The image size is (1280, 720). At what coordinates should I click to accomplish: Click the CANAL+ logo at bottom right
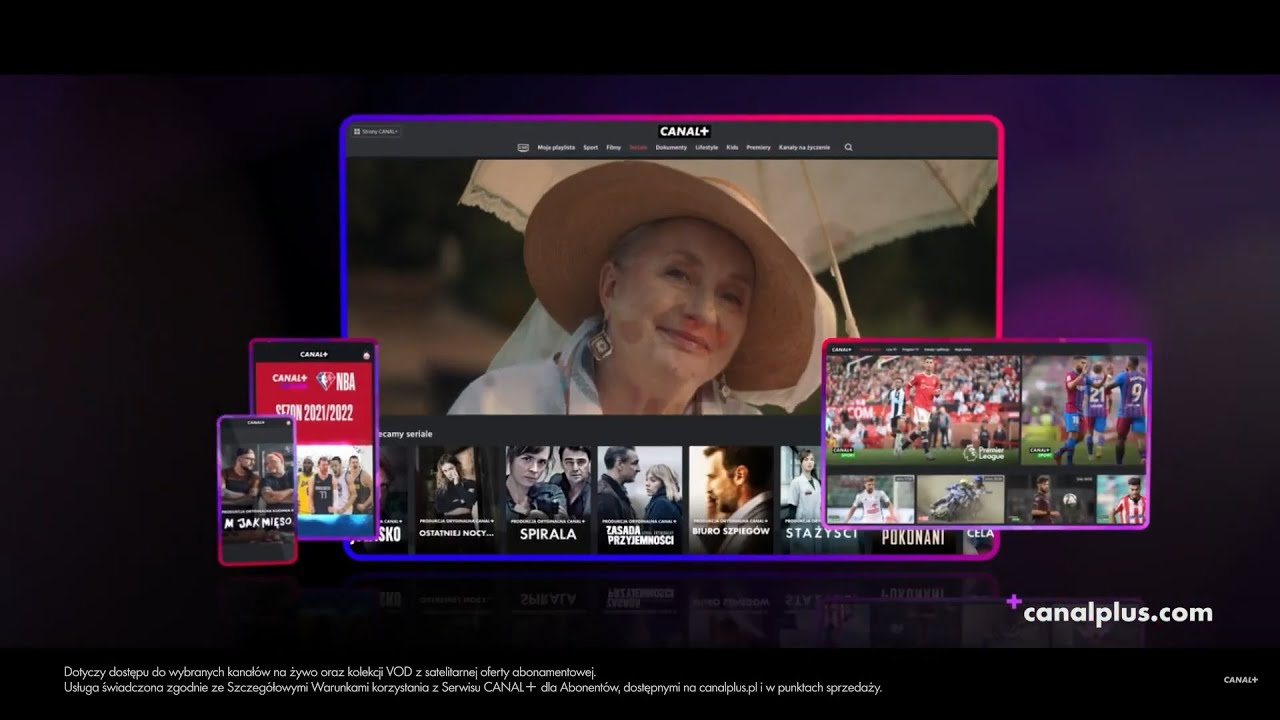click(x=1241, y=680)
